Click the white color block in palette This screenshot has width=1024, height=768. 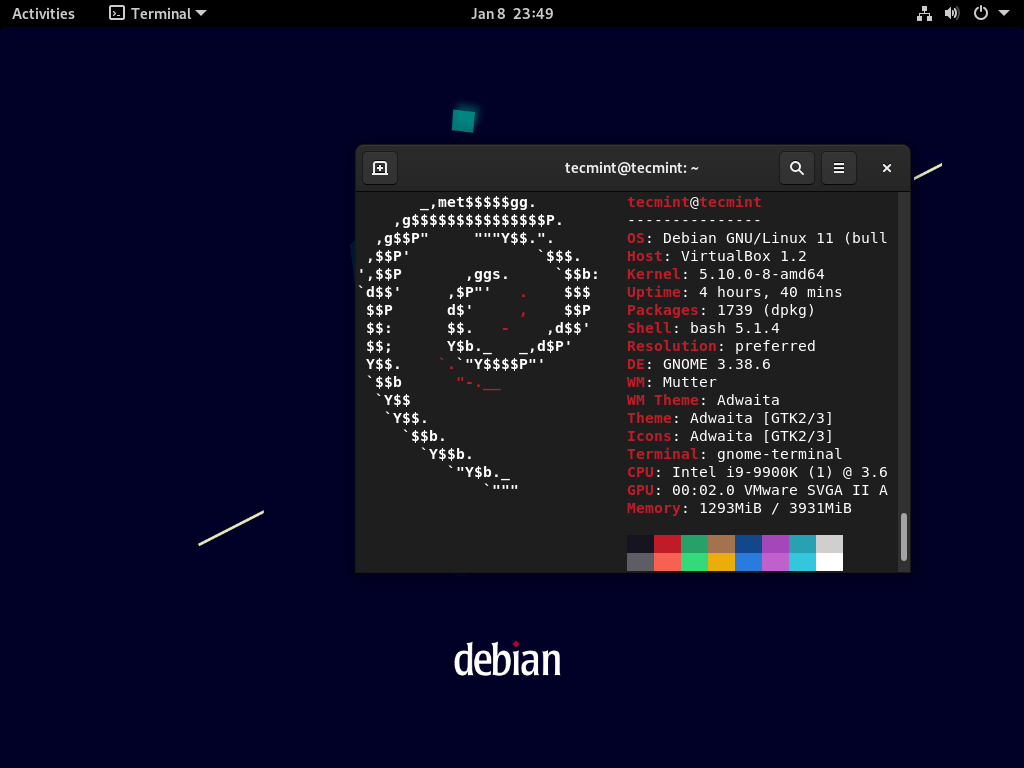click(829, 562)
